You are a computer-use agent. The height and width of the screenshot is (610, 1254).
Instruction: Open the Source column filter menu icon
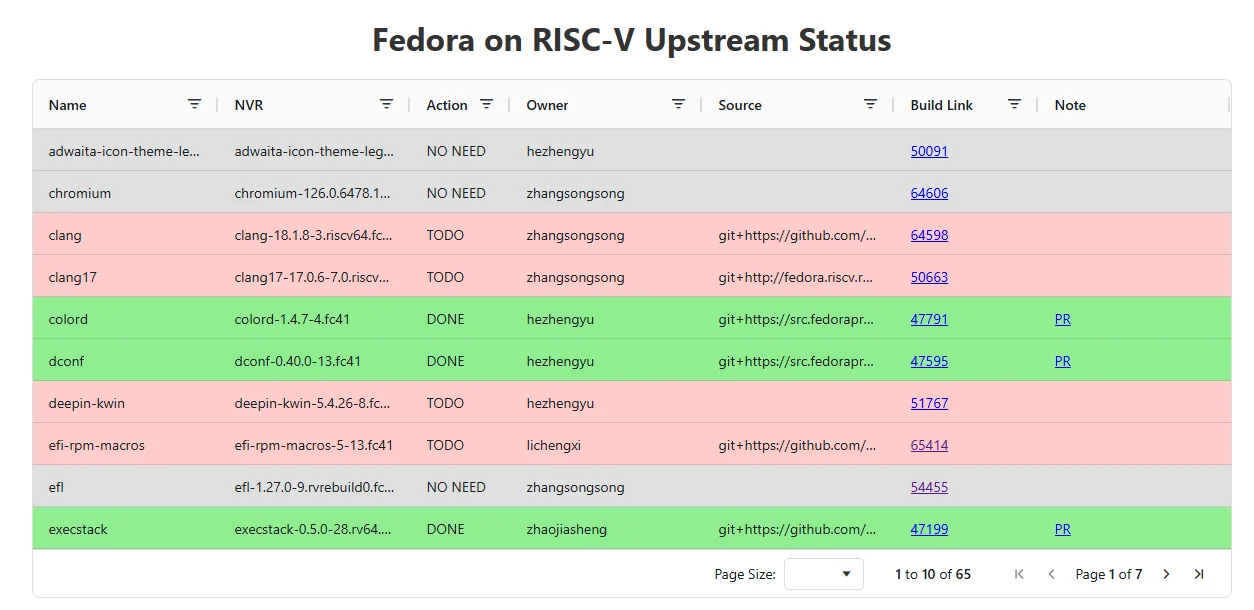[870, 104]
